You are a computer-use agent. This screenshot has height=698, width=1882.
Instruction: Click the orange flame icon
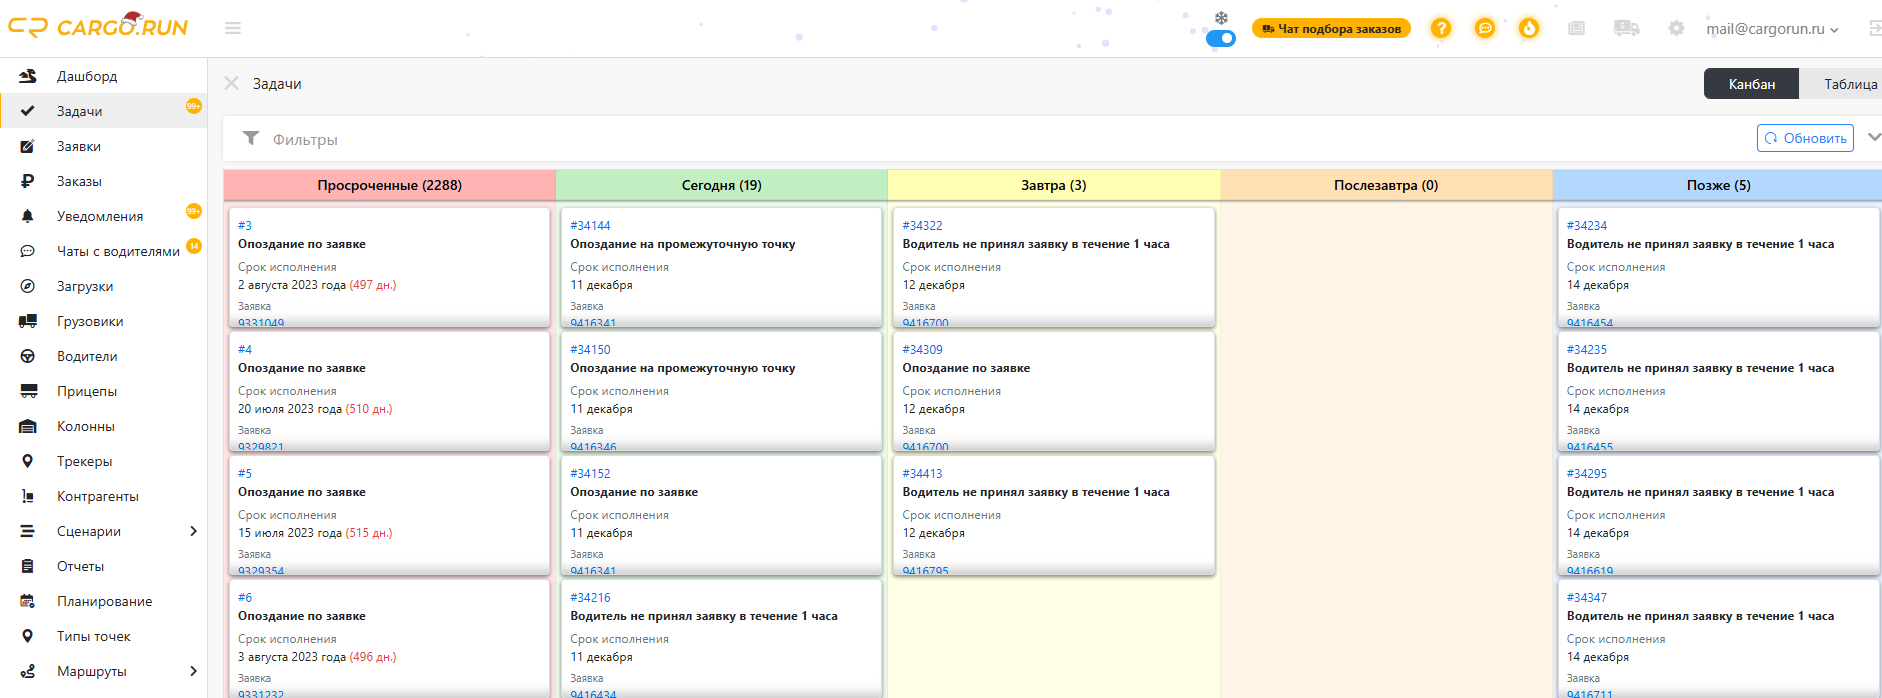[x=1528, y=28]
